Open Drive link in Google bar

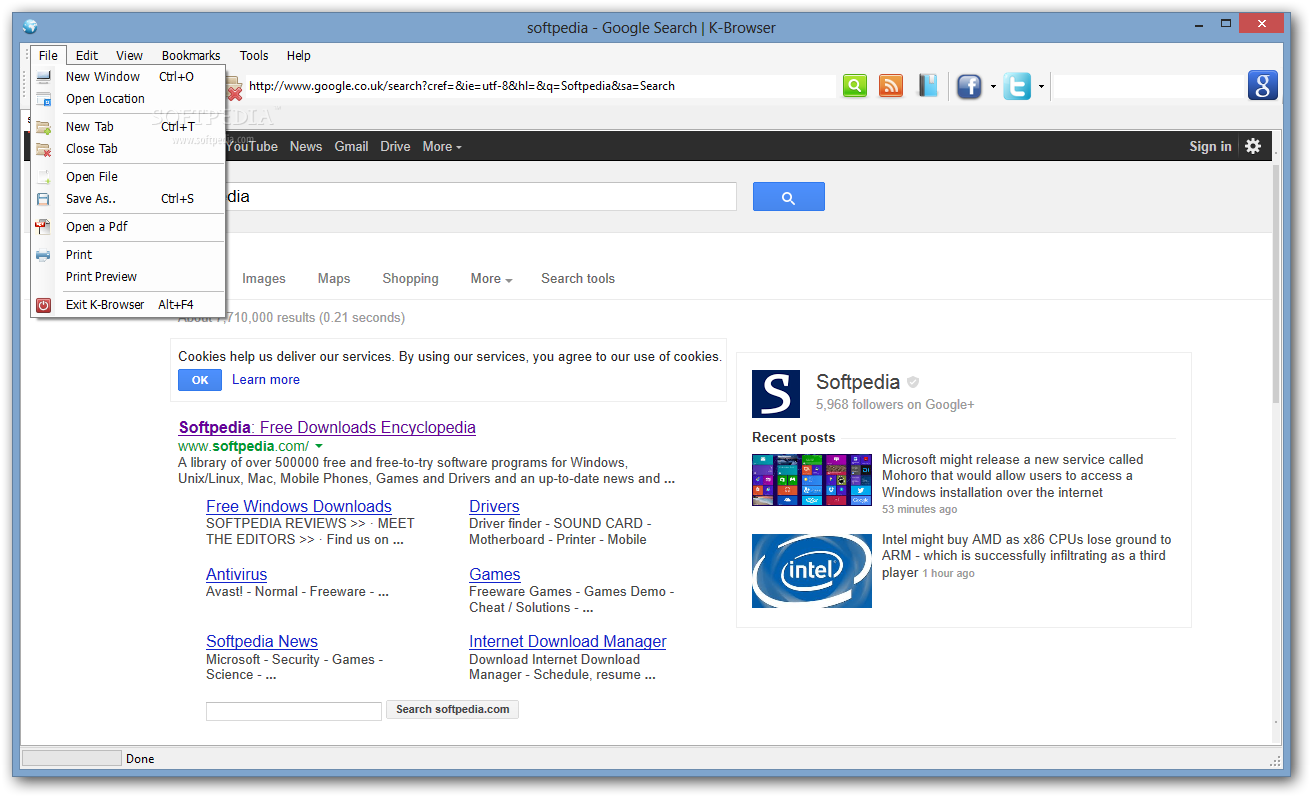point(395,147)
